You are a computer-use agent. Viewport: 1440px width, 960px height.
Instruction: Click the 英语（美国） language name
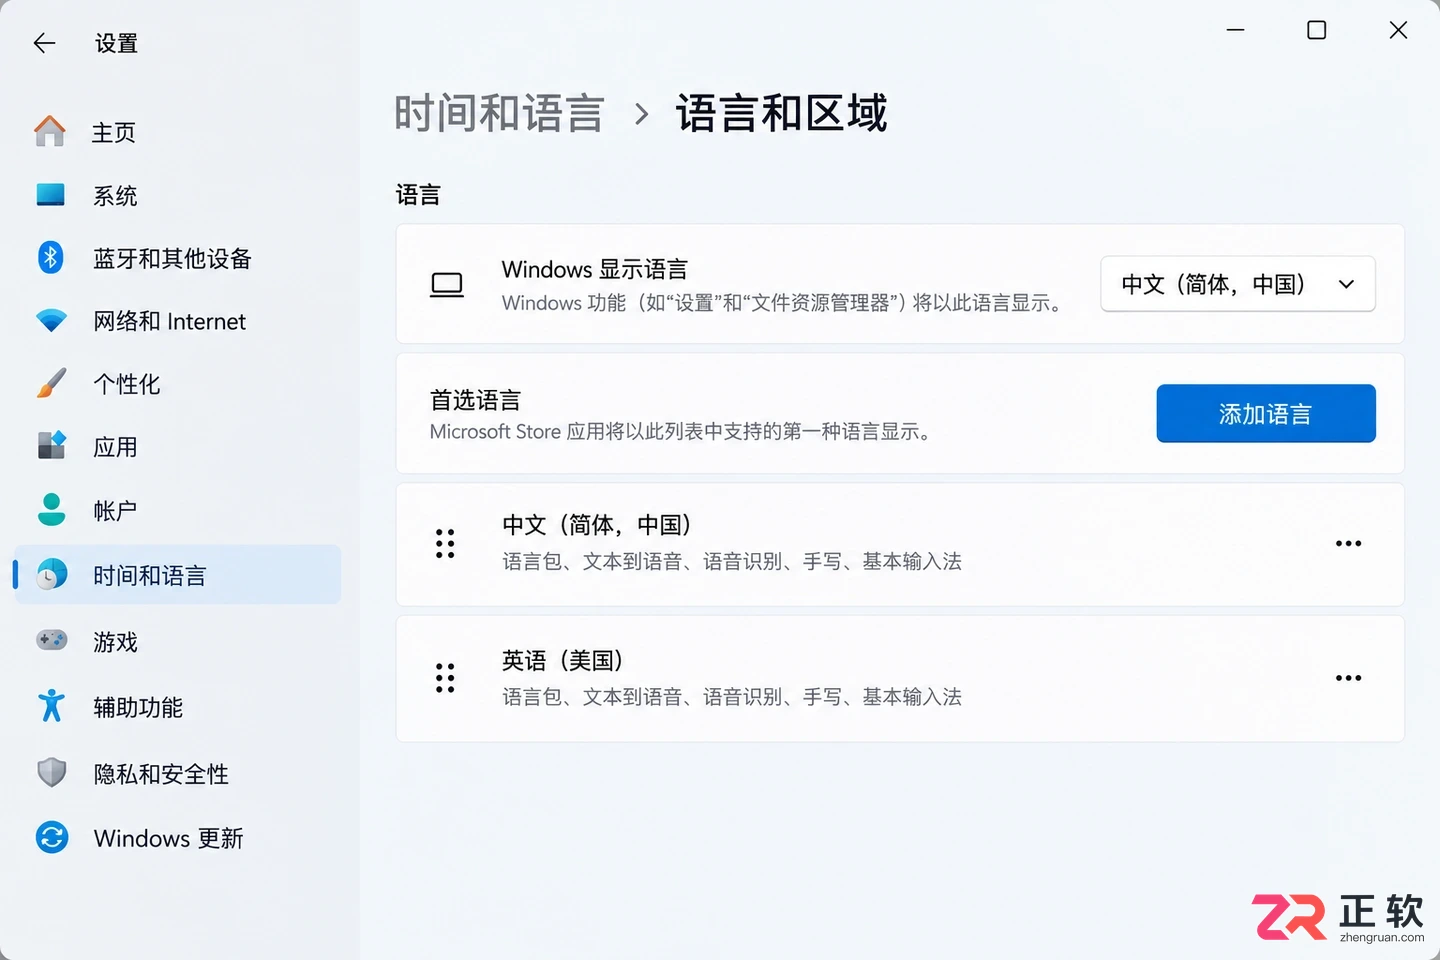563,660
